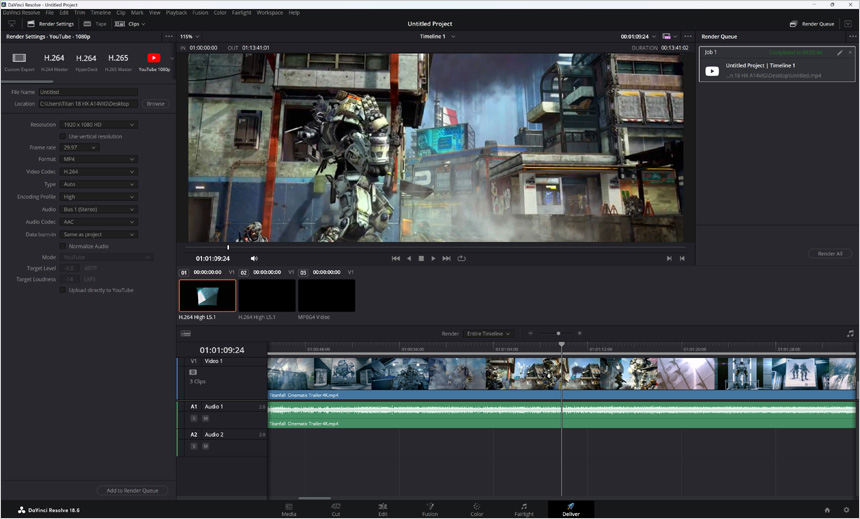Image resolution: width=860 pixels, height=519 pixels.
Task: Expand the Video Codec dropdown
Action: [98, 172]
